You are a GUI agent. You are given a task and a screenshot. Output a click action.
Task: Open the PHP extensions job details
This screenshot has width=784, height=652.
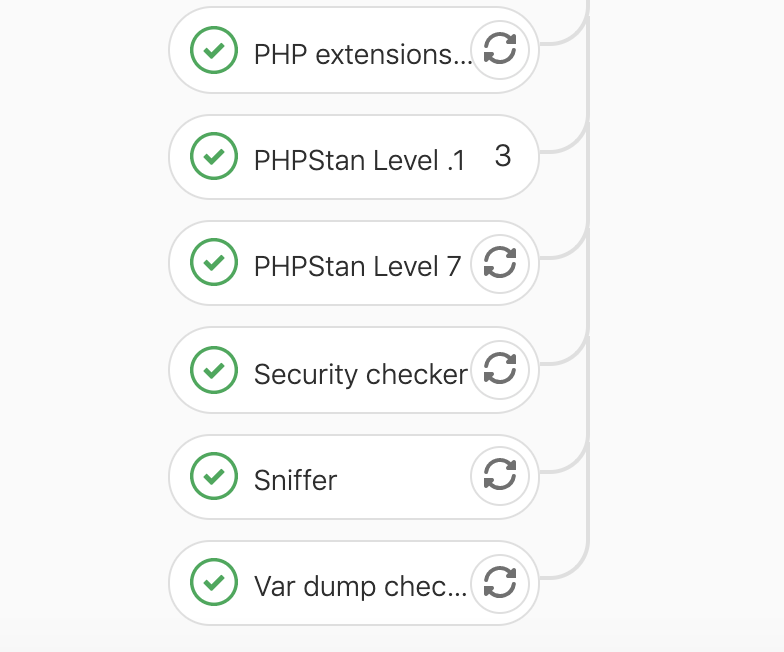(363, 54)
